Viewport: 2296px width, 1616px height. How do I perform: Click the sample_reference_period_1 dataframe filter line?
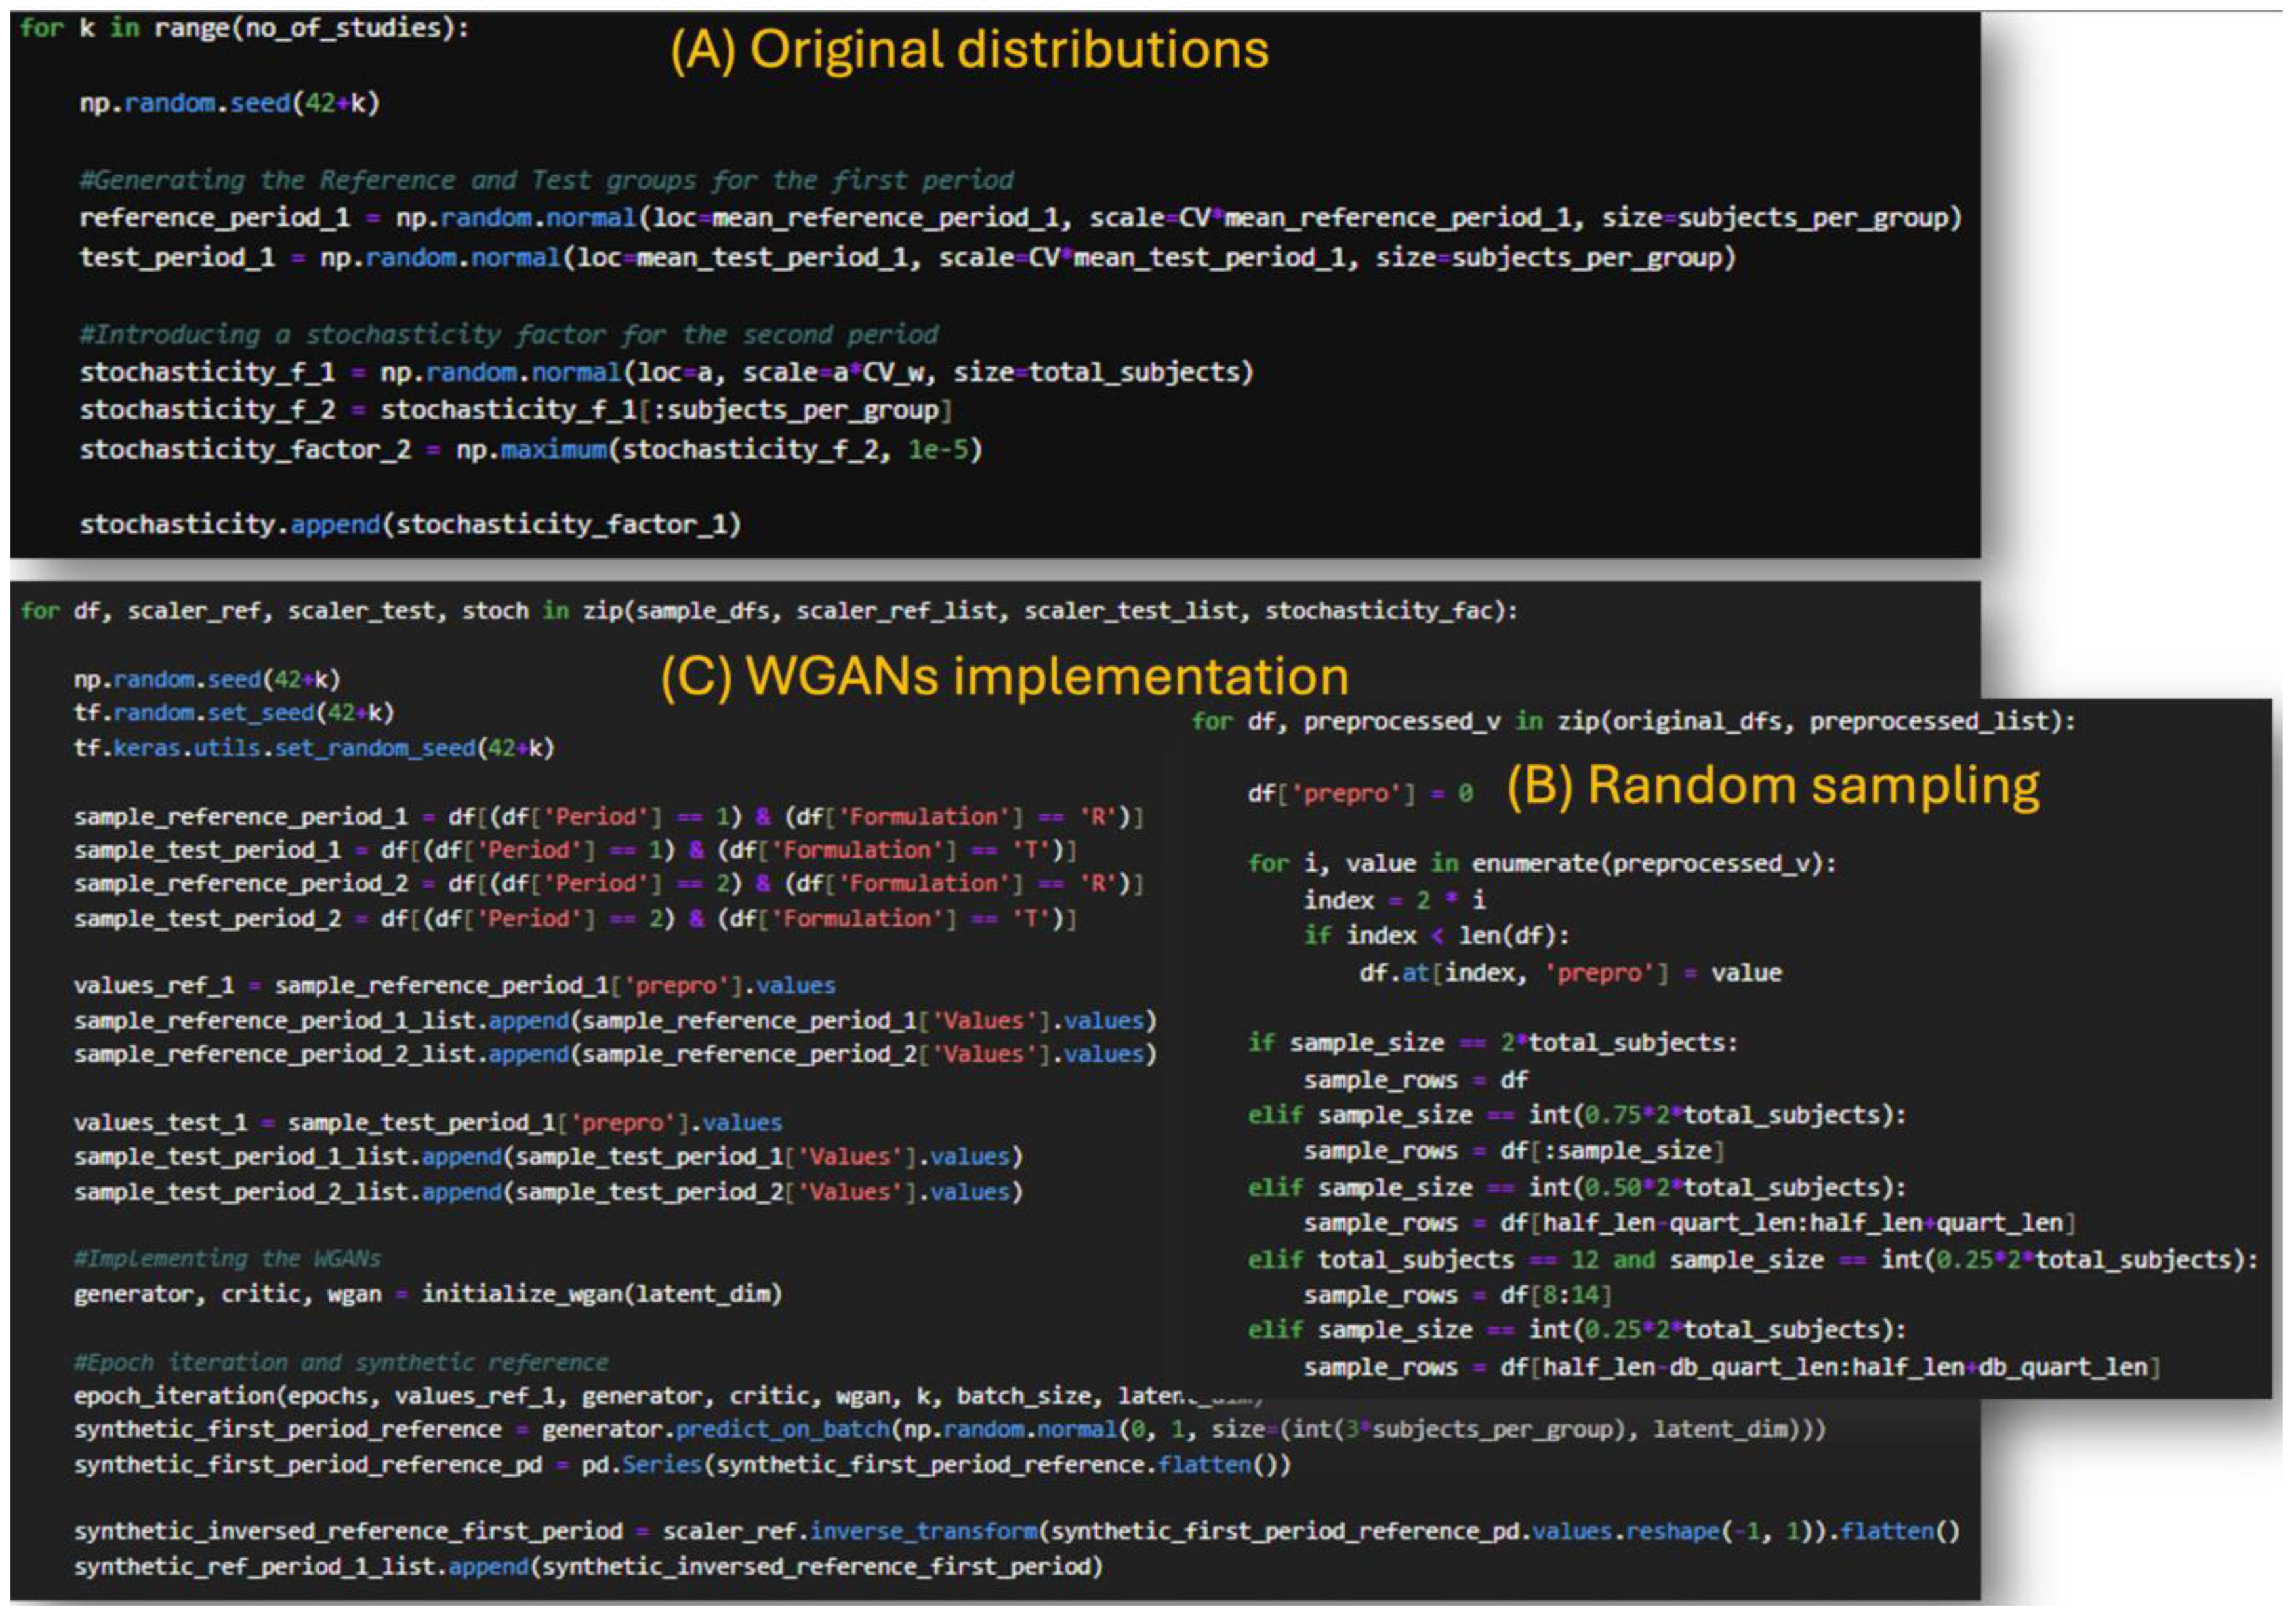608,817
